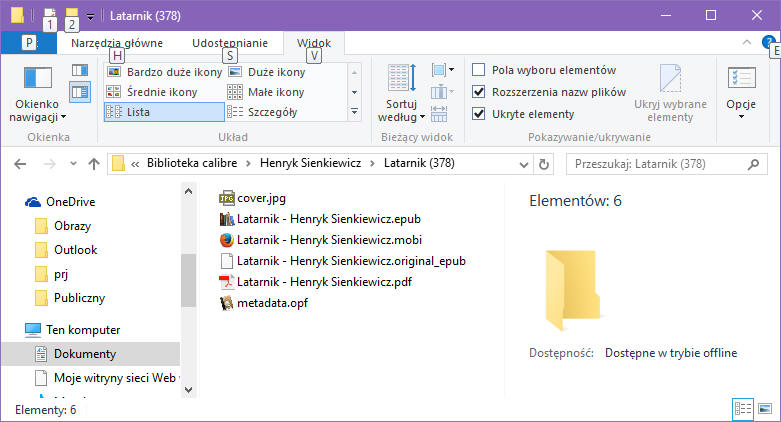Open the address bar history dropdown
Viewport: 781px width, 422px height.
point(524,164)
